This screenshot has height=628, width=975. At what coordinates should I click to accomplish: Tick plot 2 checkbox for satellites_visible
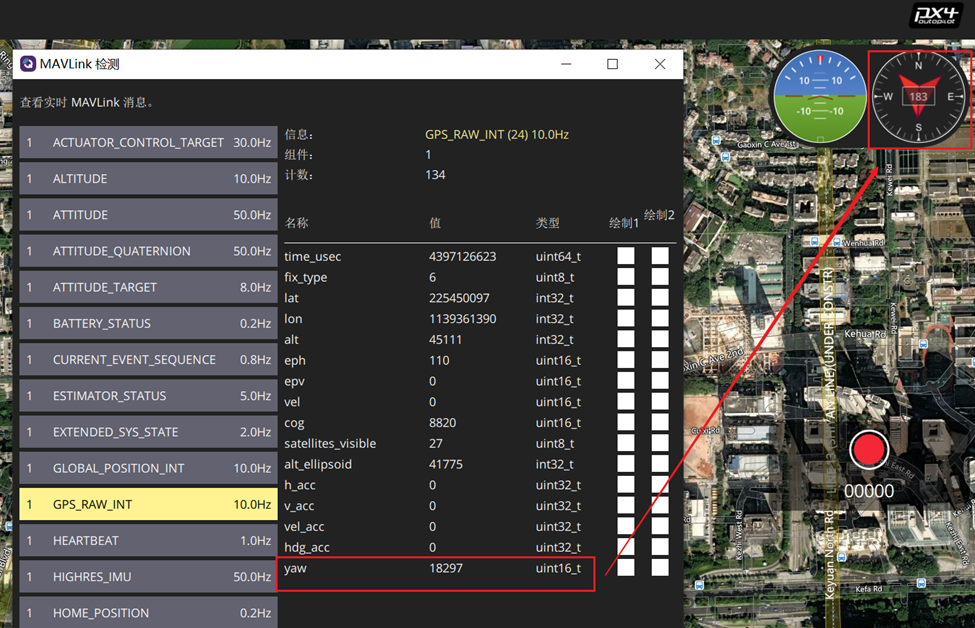660,443
